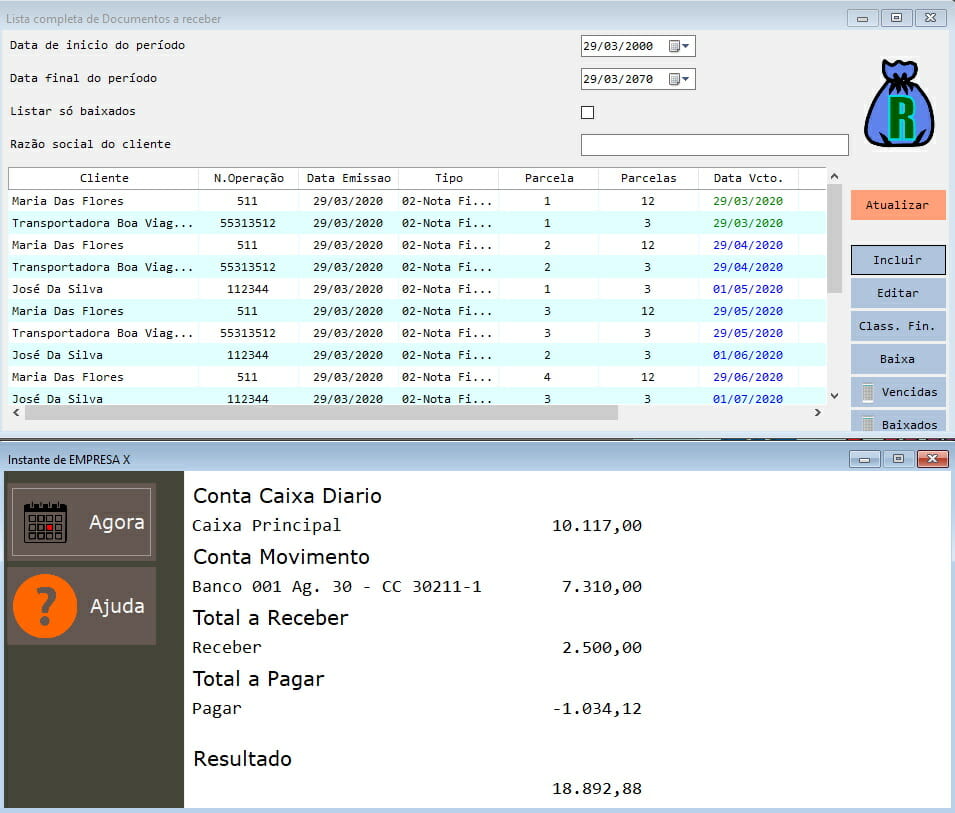Click the horizontal scroll left arrow
The image size is (955, 813).
tap(16, 413)
